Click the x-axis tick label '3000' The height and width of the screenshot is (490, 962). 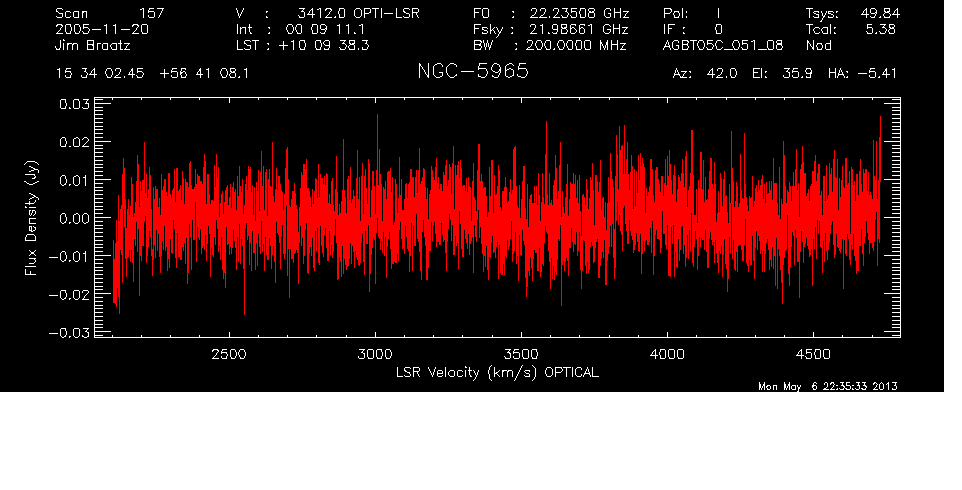375,354
